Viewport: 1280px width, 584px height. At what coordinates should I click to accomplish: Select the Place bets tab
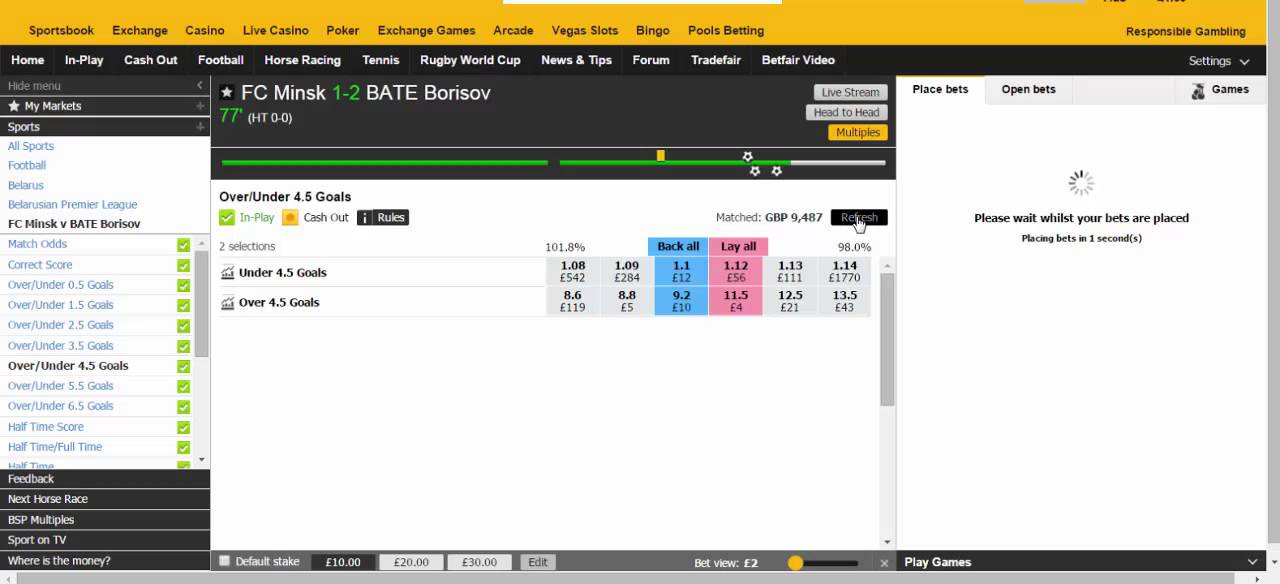click(940, 89)
